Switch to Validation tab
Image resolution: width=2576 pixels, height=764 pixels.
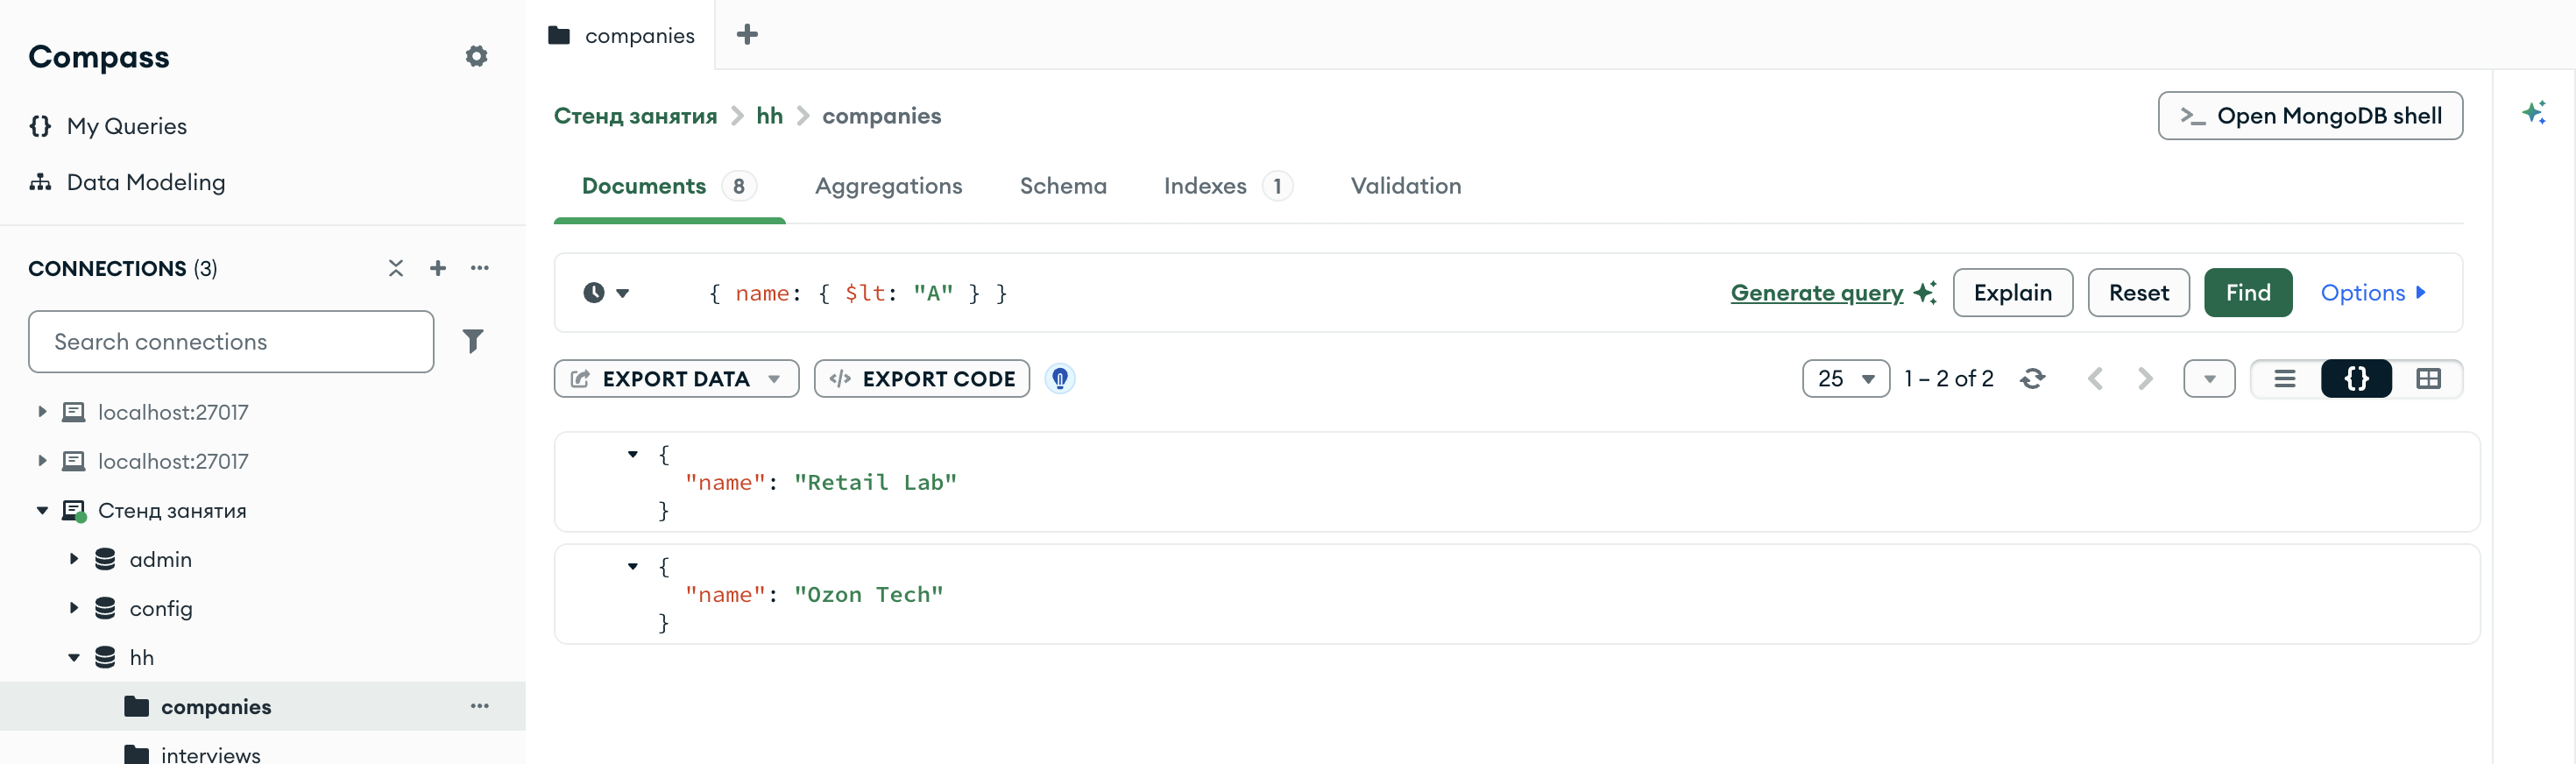(x=1405, y=186)
